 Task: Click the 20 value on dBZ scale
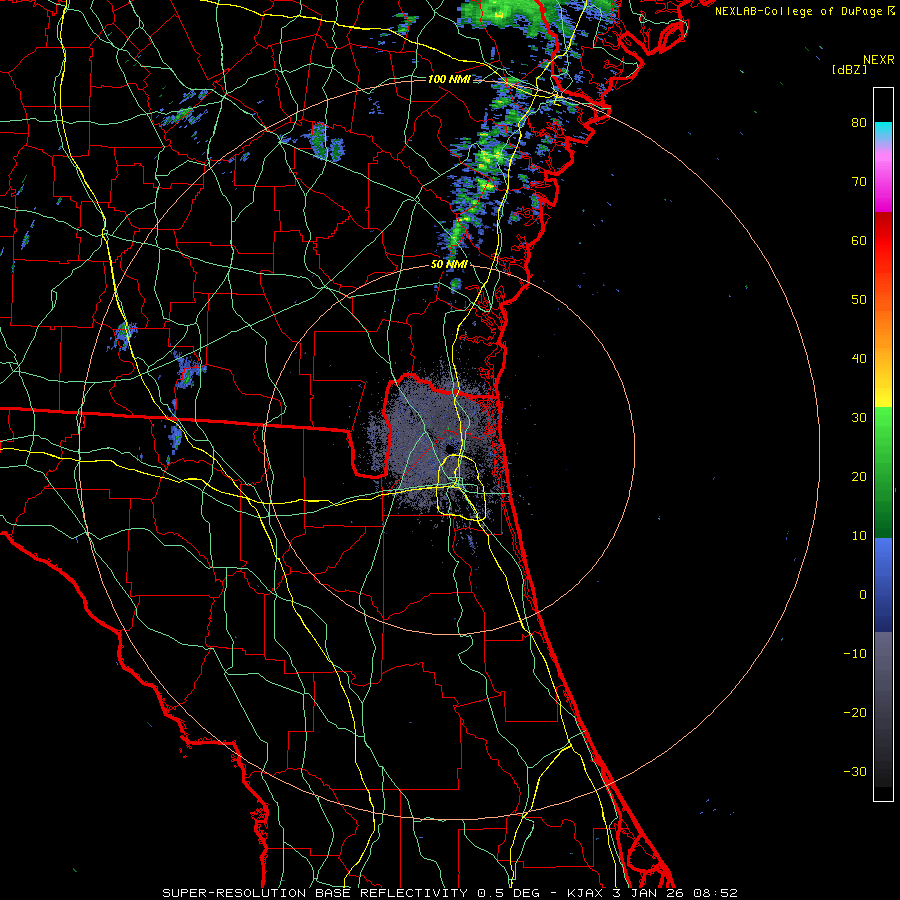859,477
